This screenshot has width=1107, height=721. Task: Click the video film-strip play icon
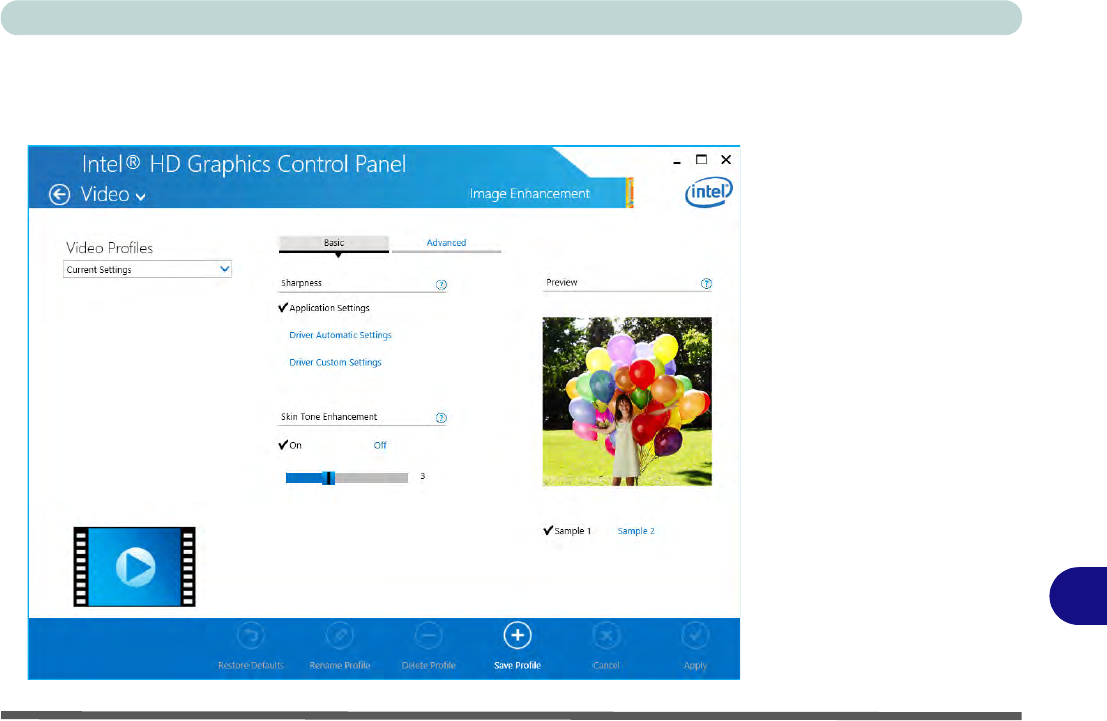[134, 566]
